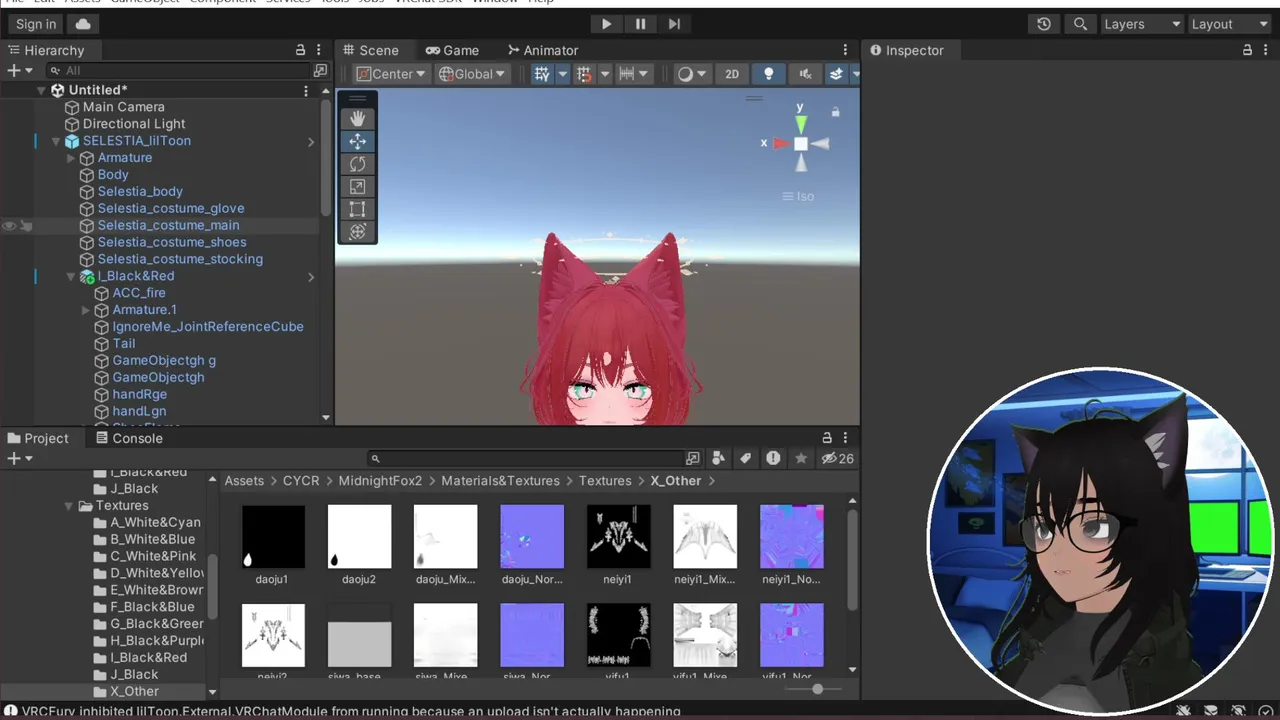Collapse the I_Black&Red object
This screenshot has height=720, width=1280.
[x=71, y=276]
